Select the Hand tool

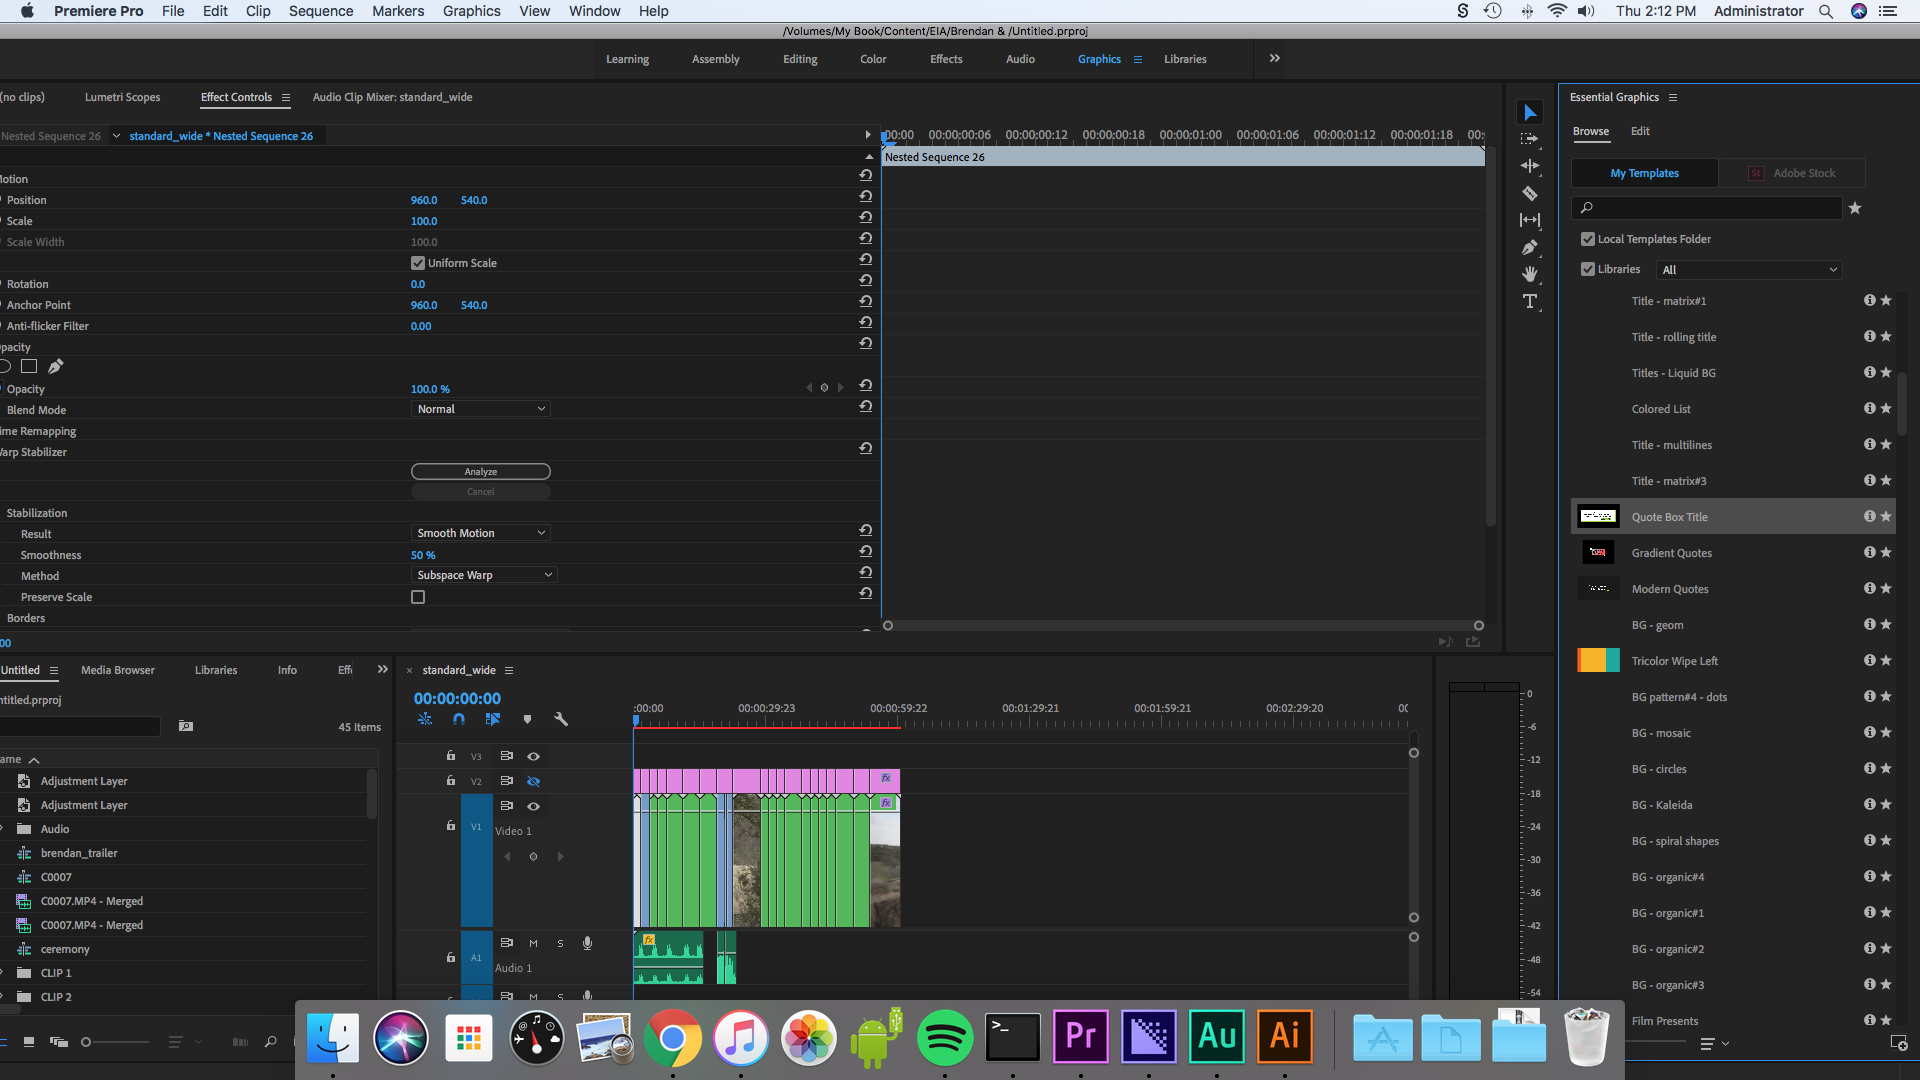tap(1530, 274)
